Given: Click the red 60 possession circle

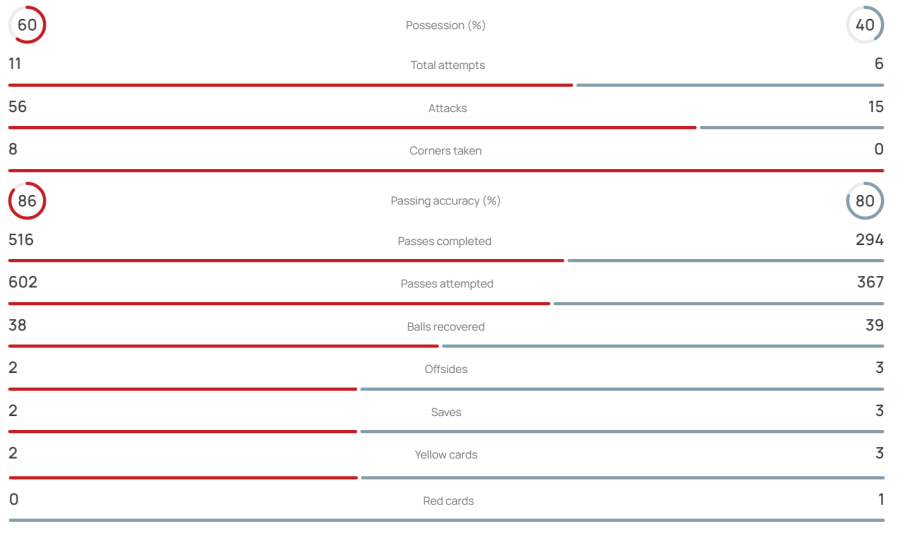Looking at the screenshot, I should (27, 25).
